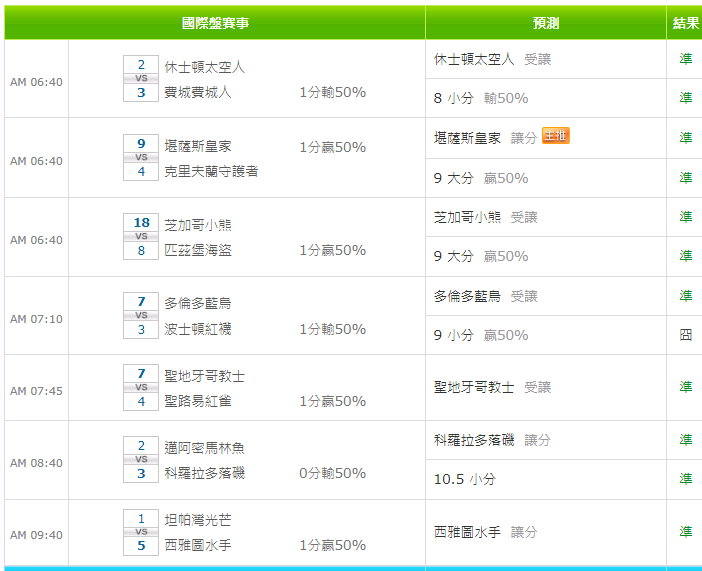
Task: Click 堪薩斯皇家 讓分 prediction
Action: [x=485, y=138]
